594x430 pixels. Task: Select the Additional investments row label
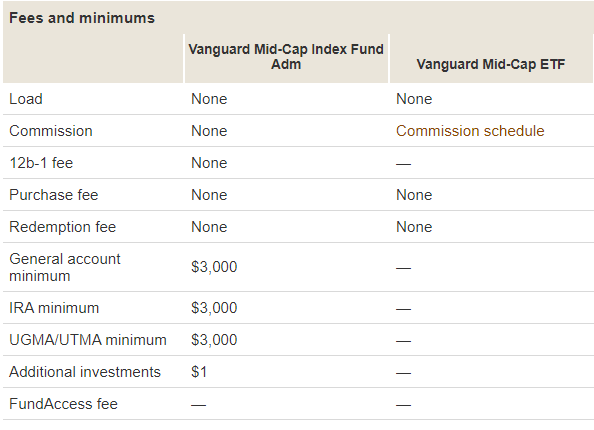click(85, 372)
